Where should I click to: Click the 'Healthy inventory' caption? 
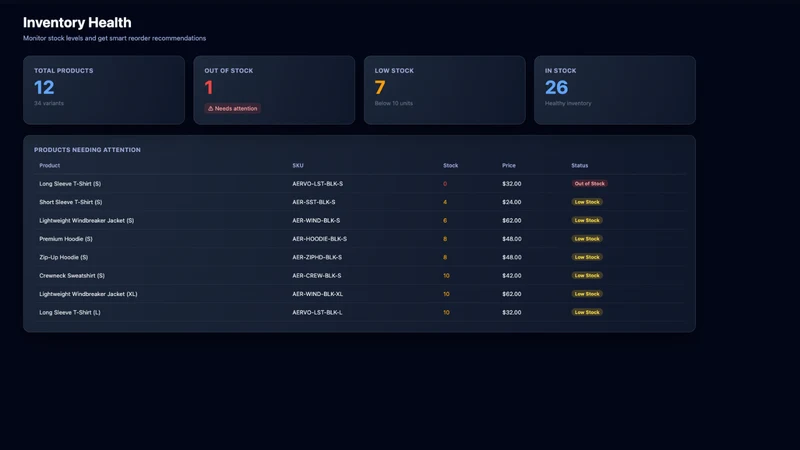pos(568,103)
